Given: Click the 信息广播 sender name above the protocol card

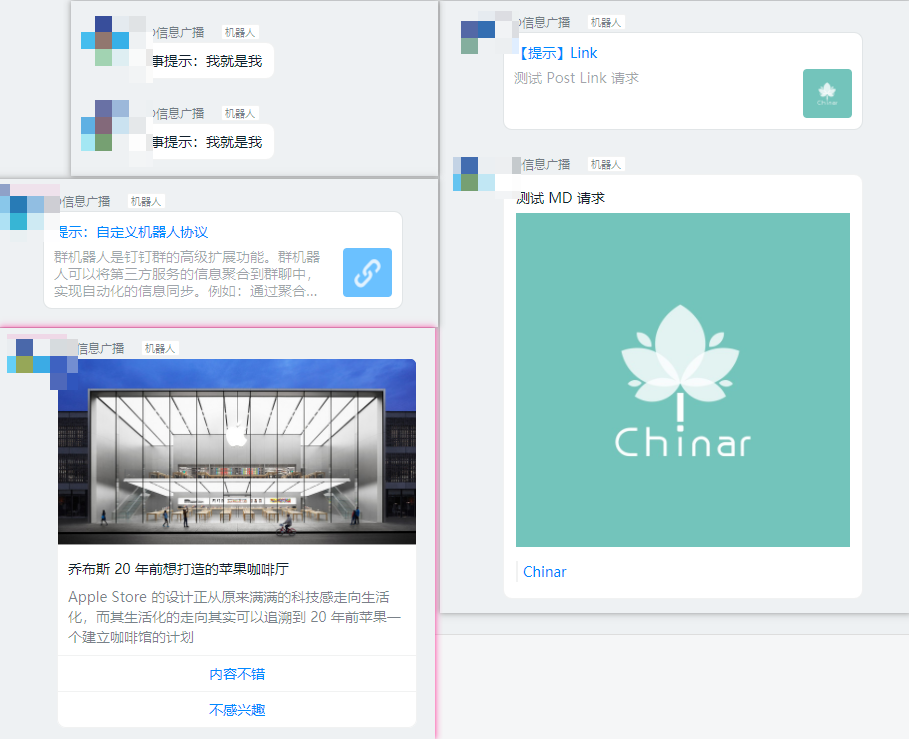Looking at the screenshot, I should pos(87,200).
